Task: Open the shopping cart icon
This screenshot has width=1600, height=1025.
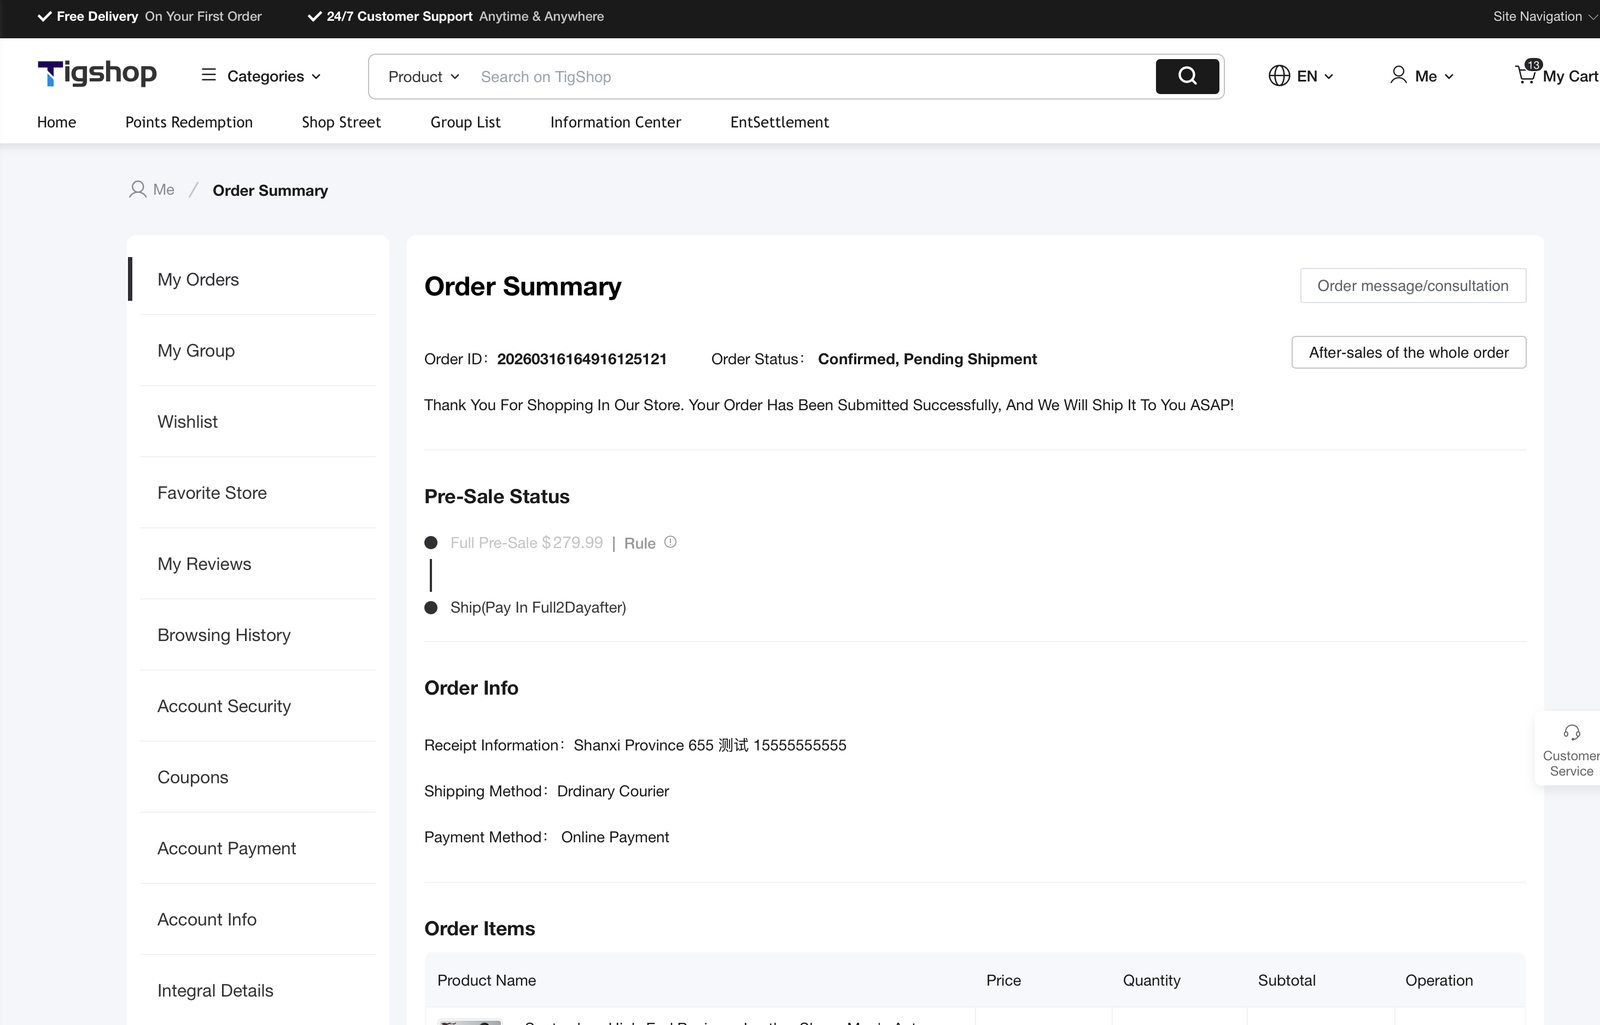Action: pyautogui.click(x=1526, y=75)
